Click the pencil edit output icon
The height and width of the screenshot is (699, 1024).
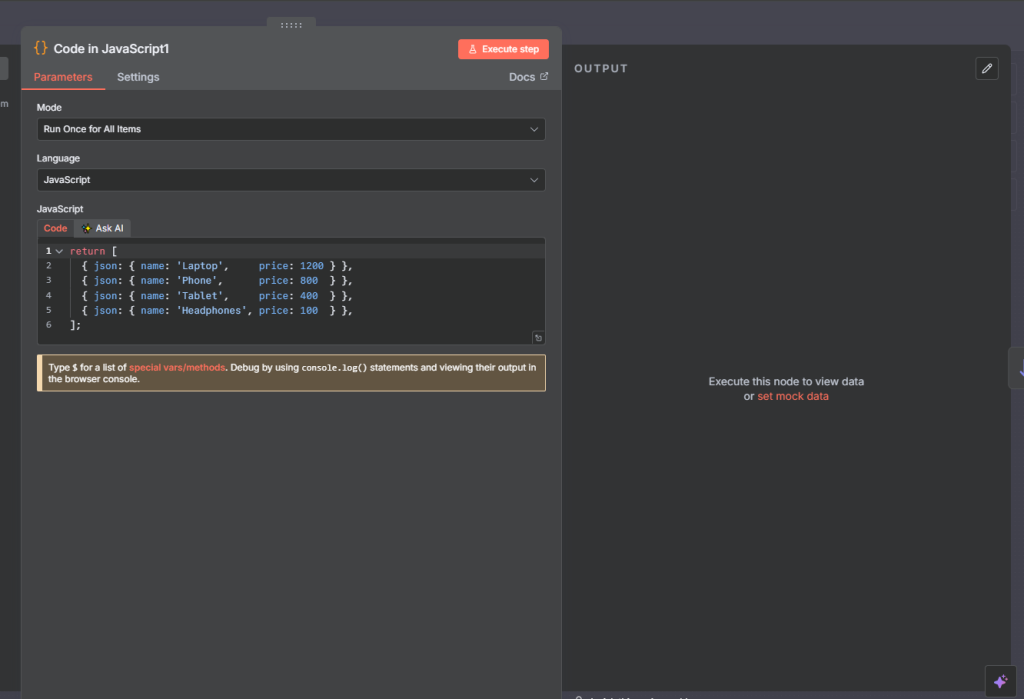(987, 68)
